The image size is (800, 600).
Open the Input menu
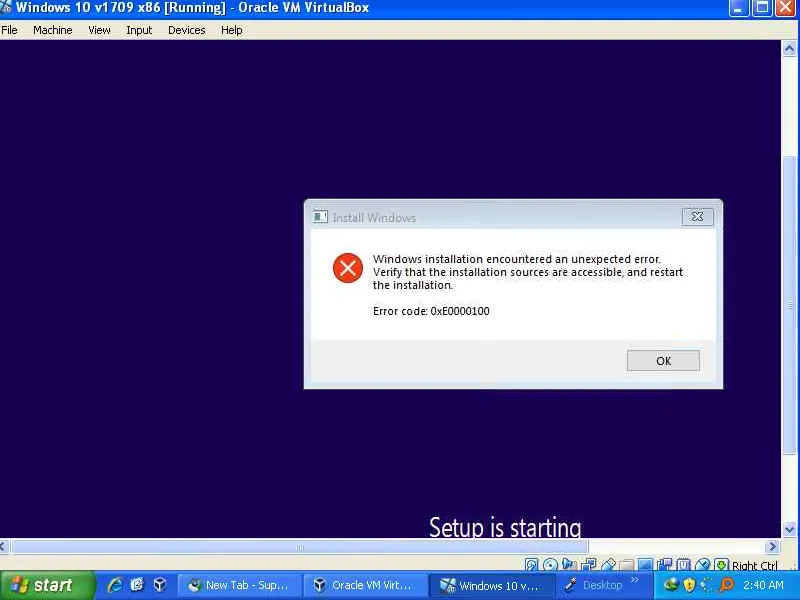click(x=139, y=30)
